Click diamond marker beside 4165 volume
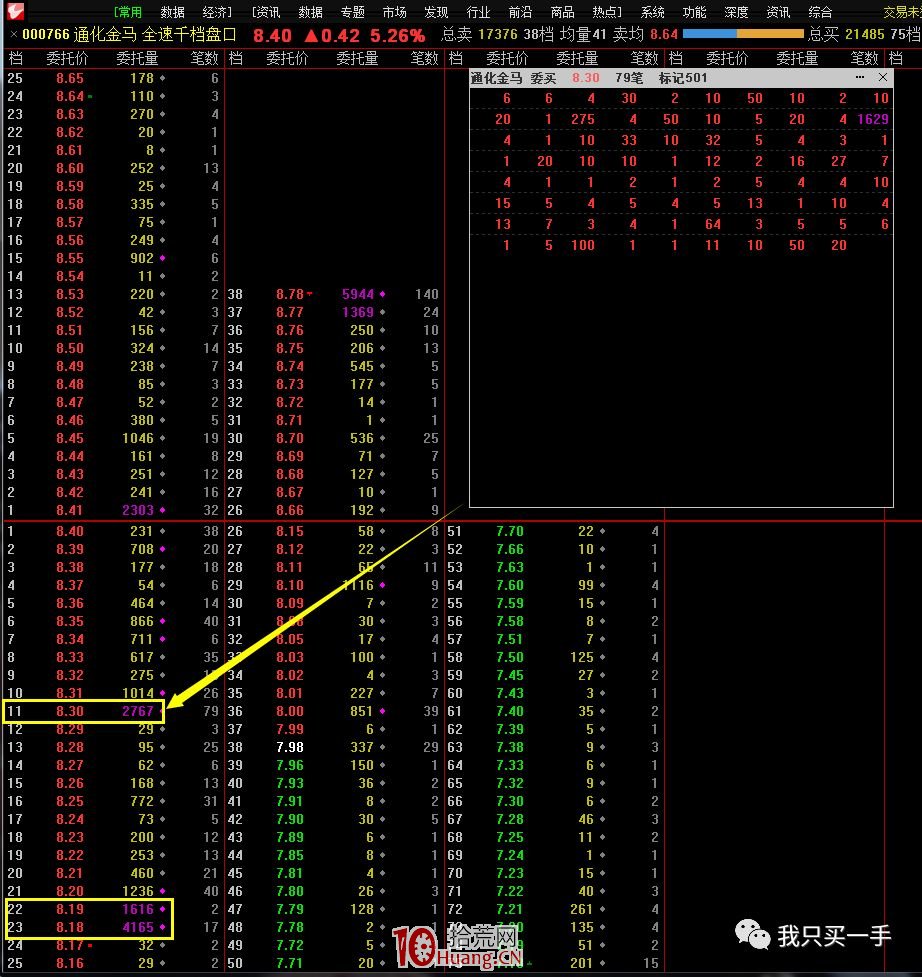 point(163,927)
